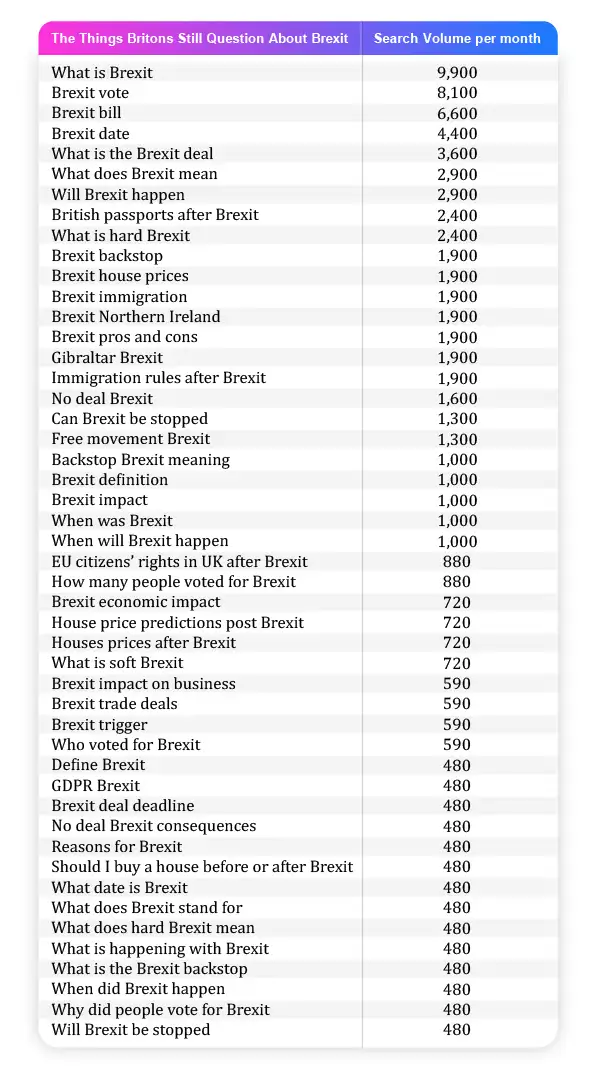Click 'When will Brexit happen' row
Viewport: 600px width, 1086px height.
point(298,541)
